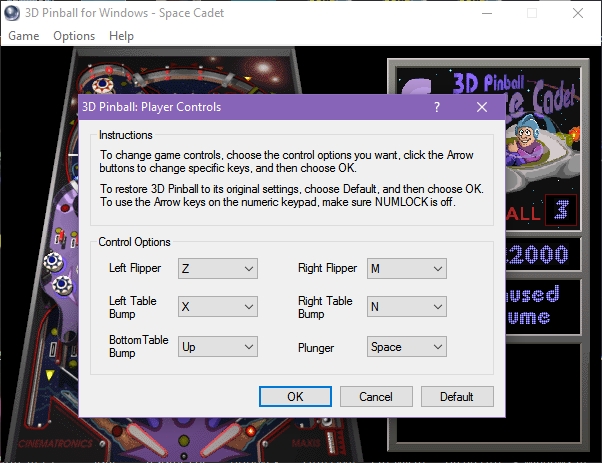The width and height of the screenshot is (602, 463).
Task: Click the pinball app icon in title bar
Action: pos(12,13)
